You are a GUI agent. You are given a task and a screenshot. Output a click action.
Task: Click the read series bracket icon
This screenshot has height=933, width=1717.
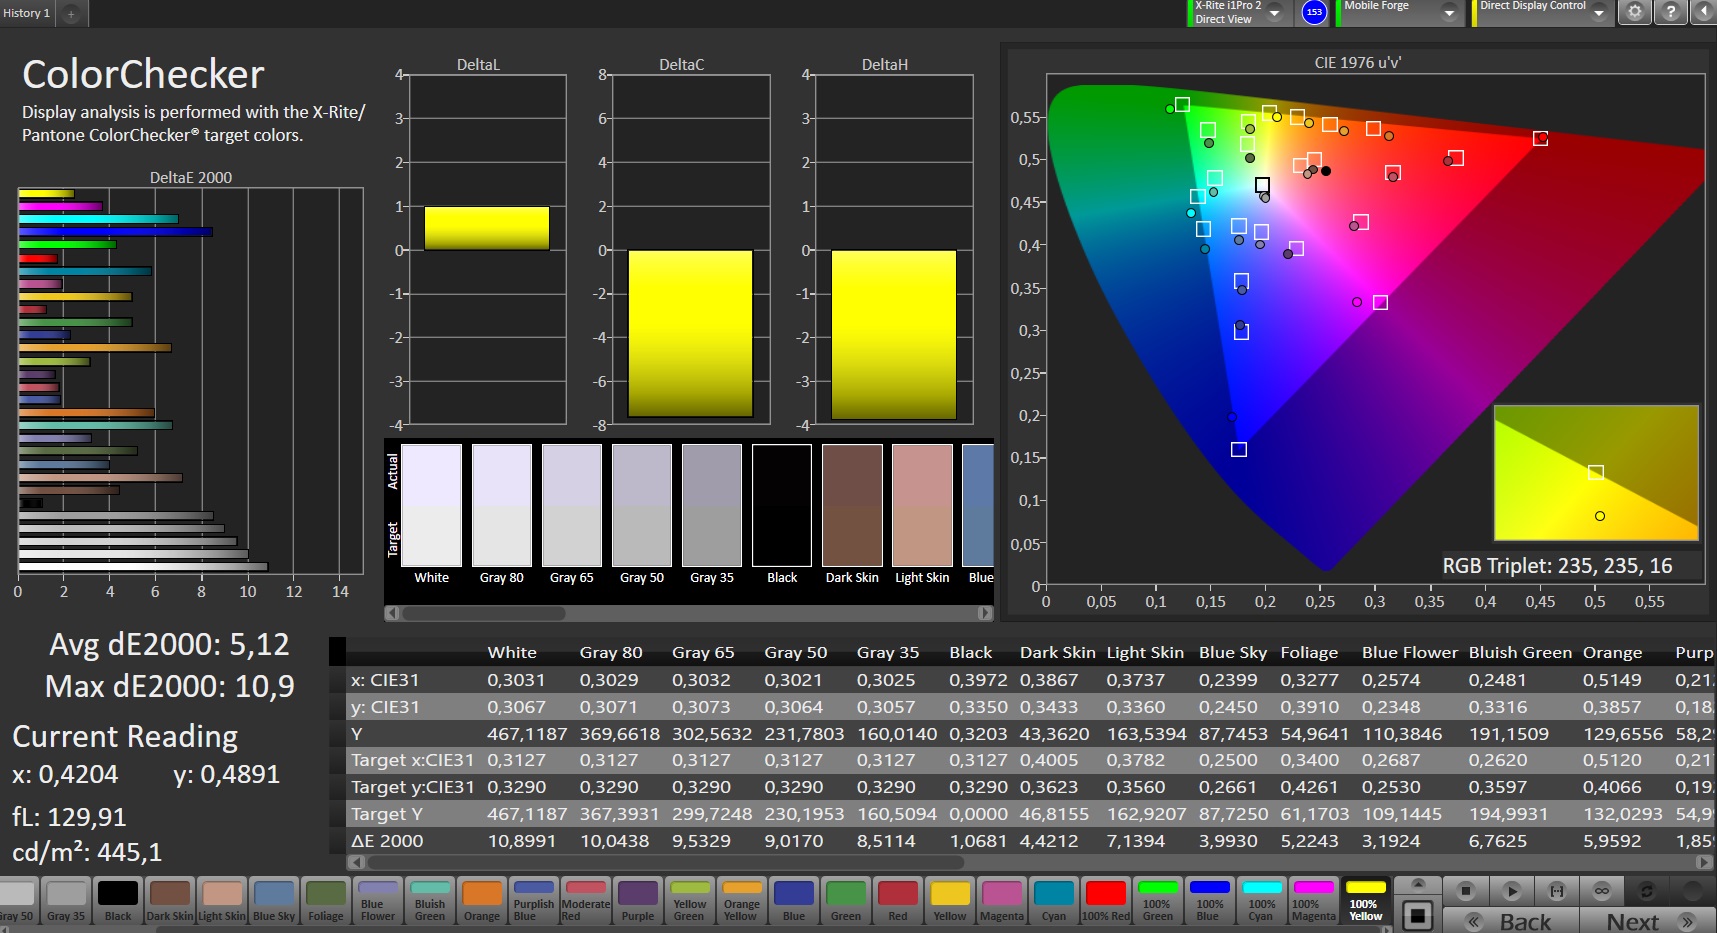point(1557,890)
